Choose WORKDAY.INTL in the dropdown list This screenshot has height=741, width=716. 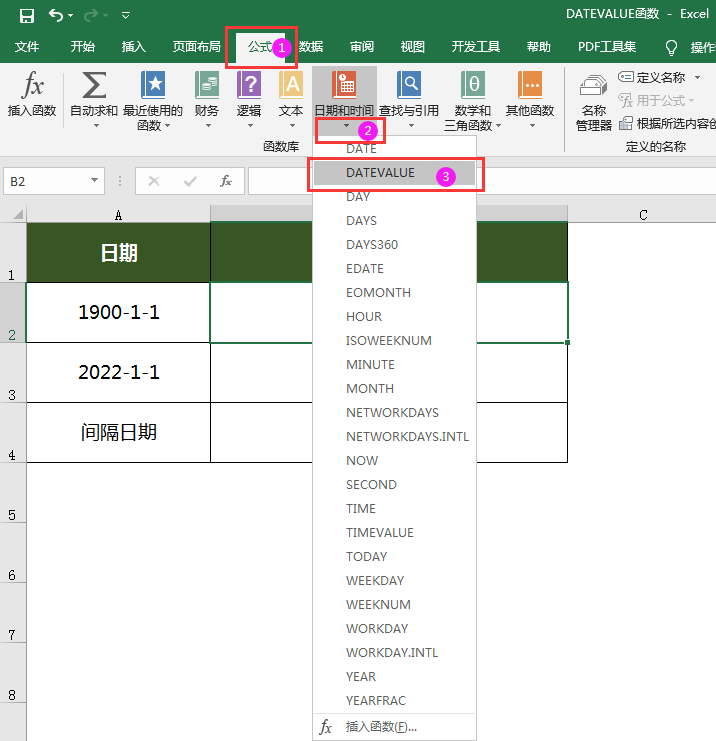(x=395, y=652)
